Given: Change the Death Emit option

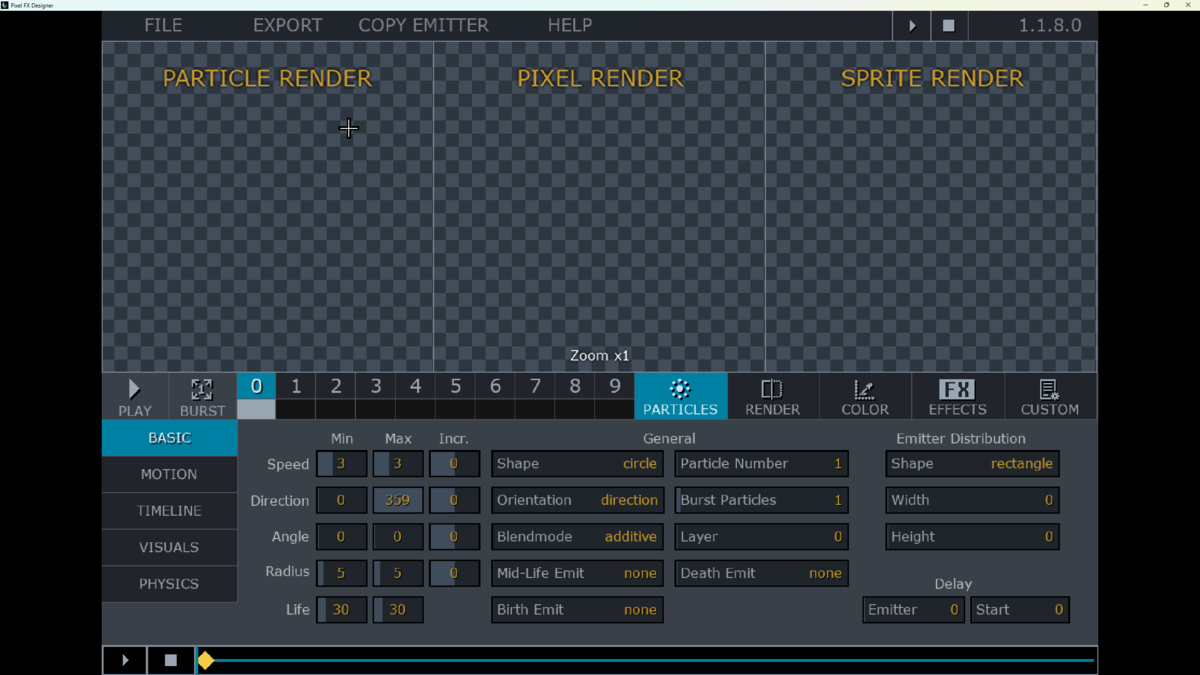Looking at the screenshot, I should point(762,573).
